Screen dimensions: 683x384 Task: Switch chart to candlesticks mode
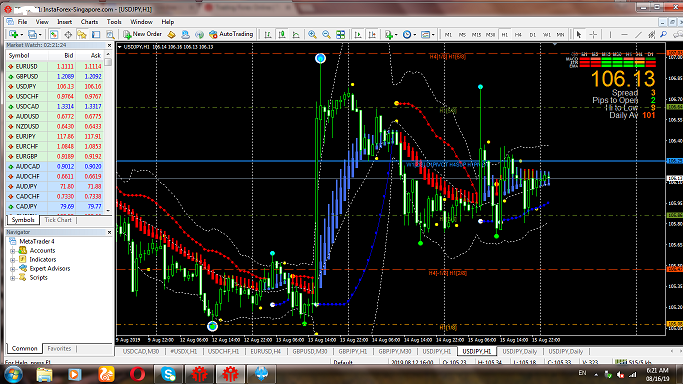point(282,34)
